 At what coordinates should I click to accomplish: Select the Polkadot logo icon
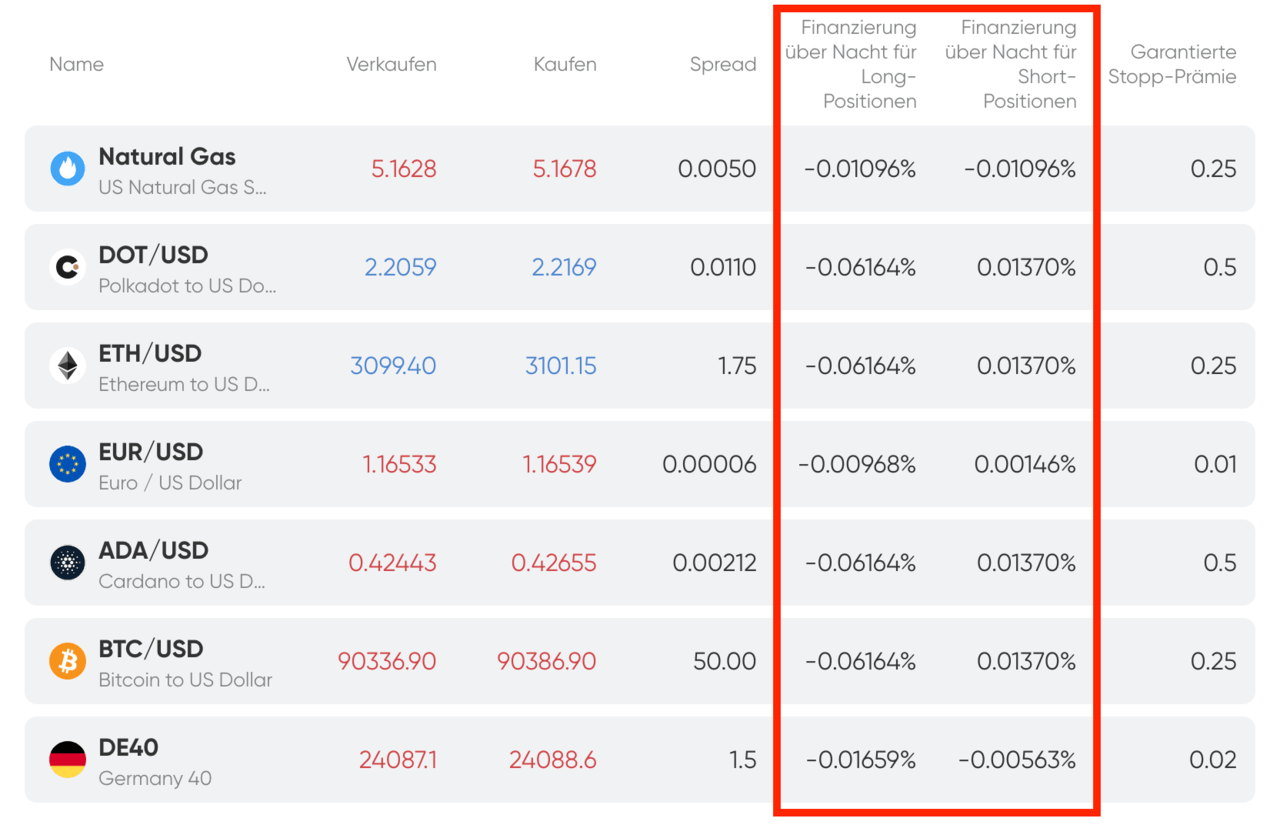point(66,267)
